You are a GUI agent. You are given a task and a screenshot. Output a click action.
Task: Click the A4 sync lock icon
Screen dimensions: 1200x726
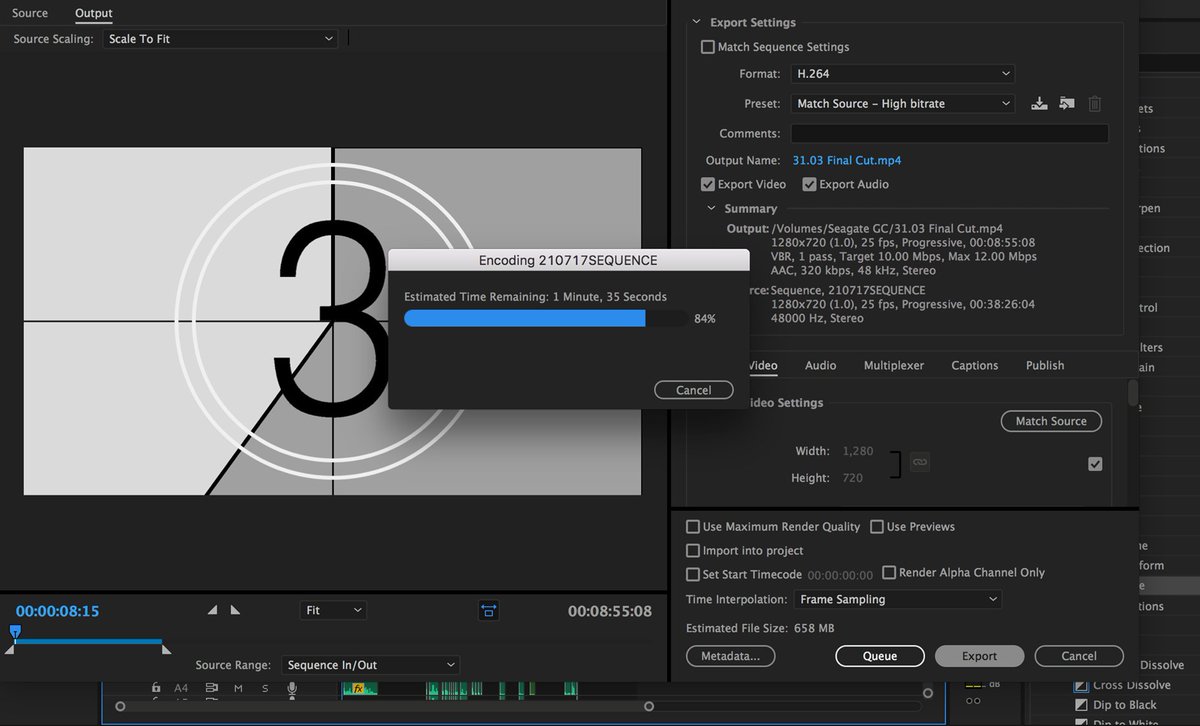tap(212, 688)
